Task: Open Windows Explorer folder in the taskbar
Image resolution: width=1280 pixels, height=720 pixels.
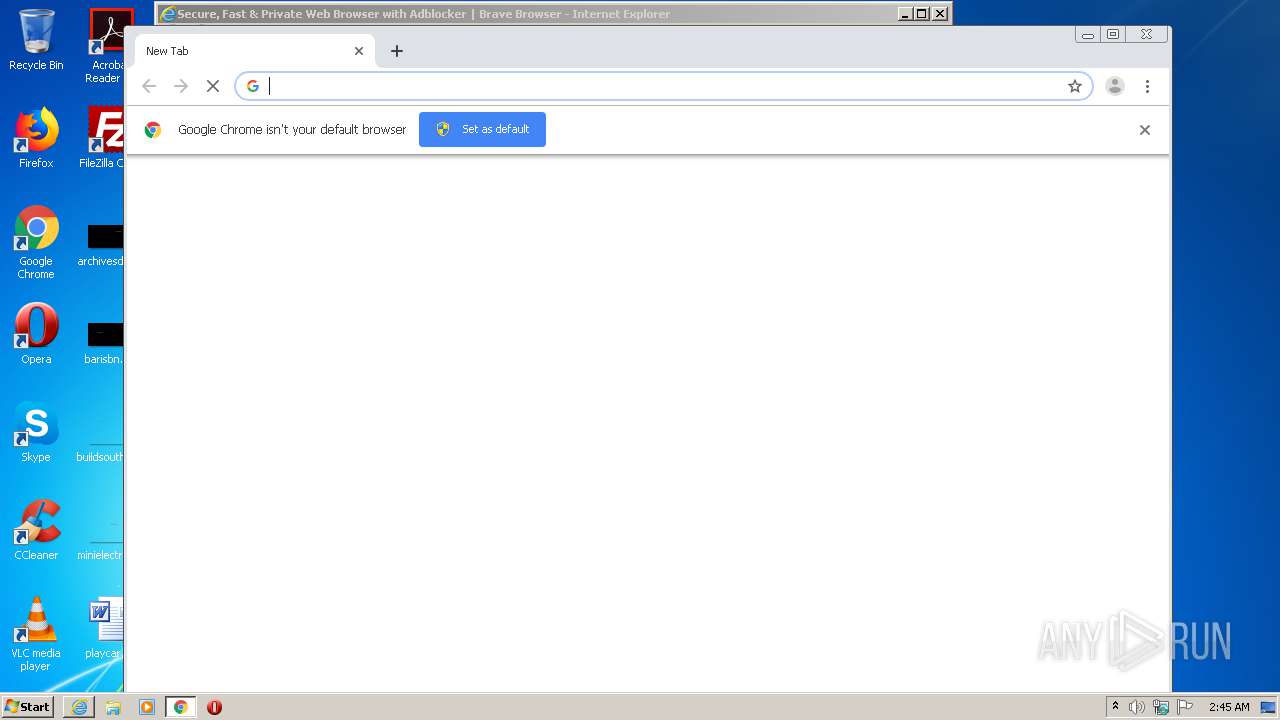Action: [x=113, y=707]
